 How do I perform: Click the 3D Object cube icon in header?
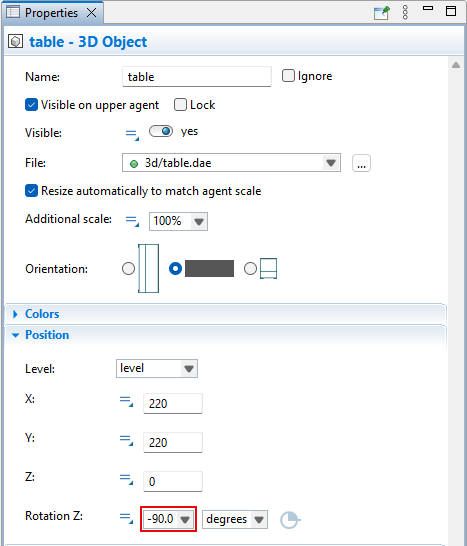15,41
